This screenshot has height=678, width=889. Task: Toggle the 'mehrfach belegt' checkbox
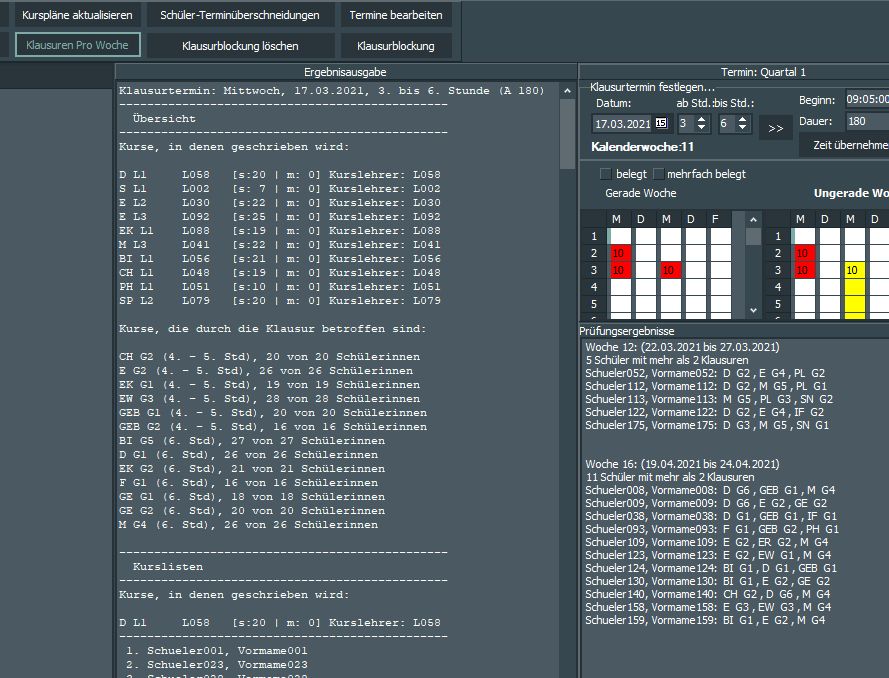click(x=658, y=173)
